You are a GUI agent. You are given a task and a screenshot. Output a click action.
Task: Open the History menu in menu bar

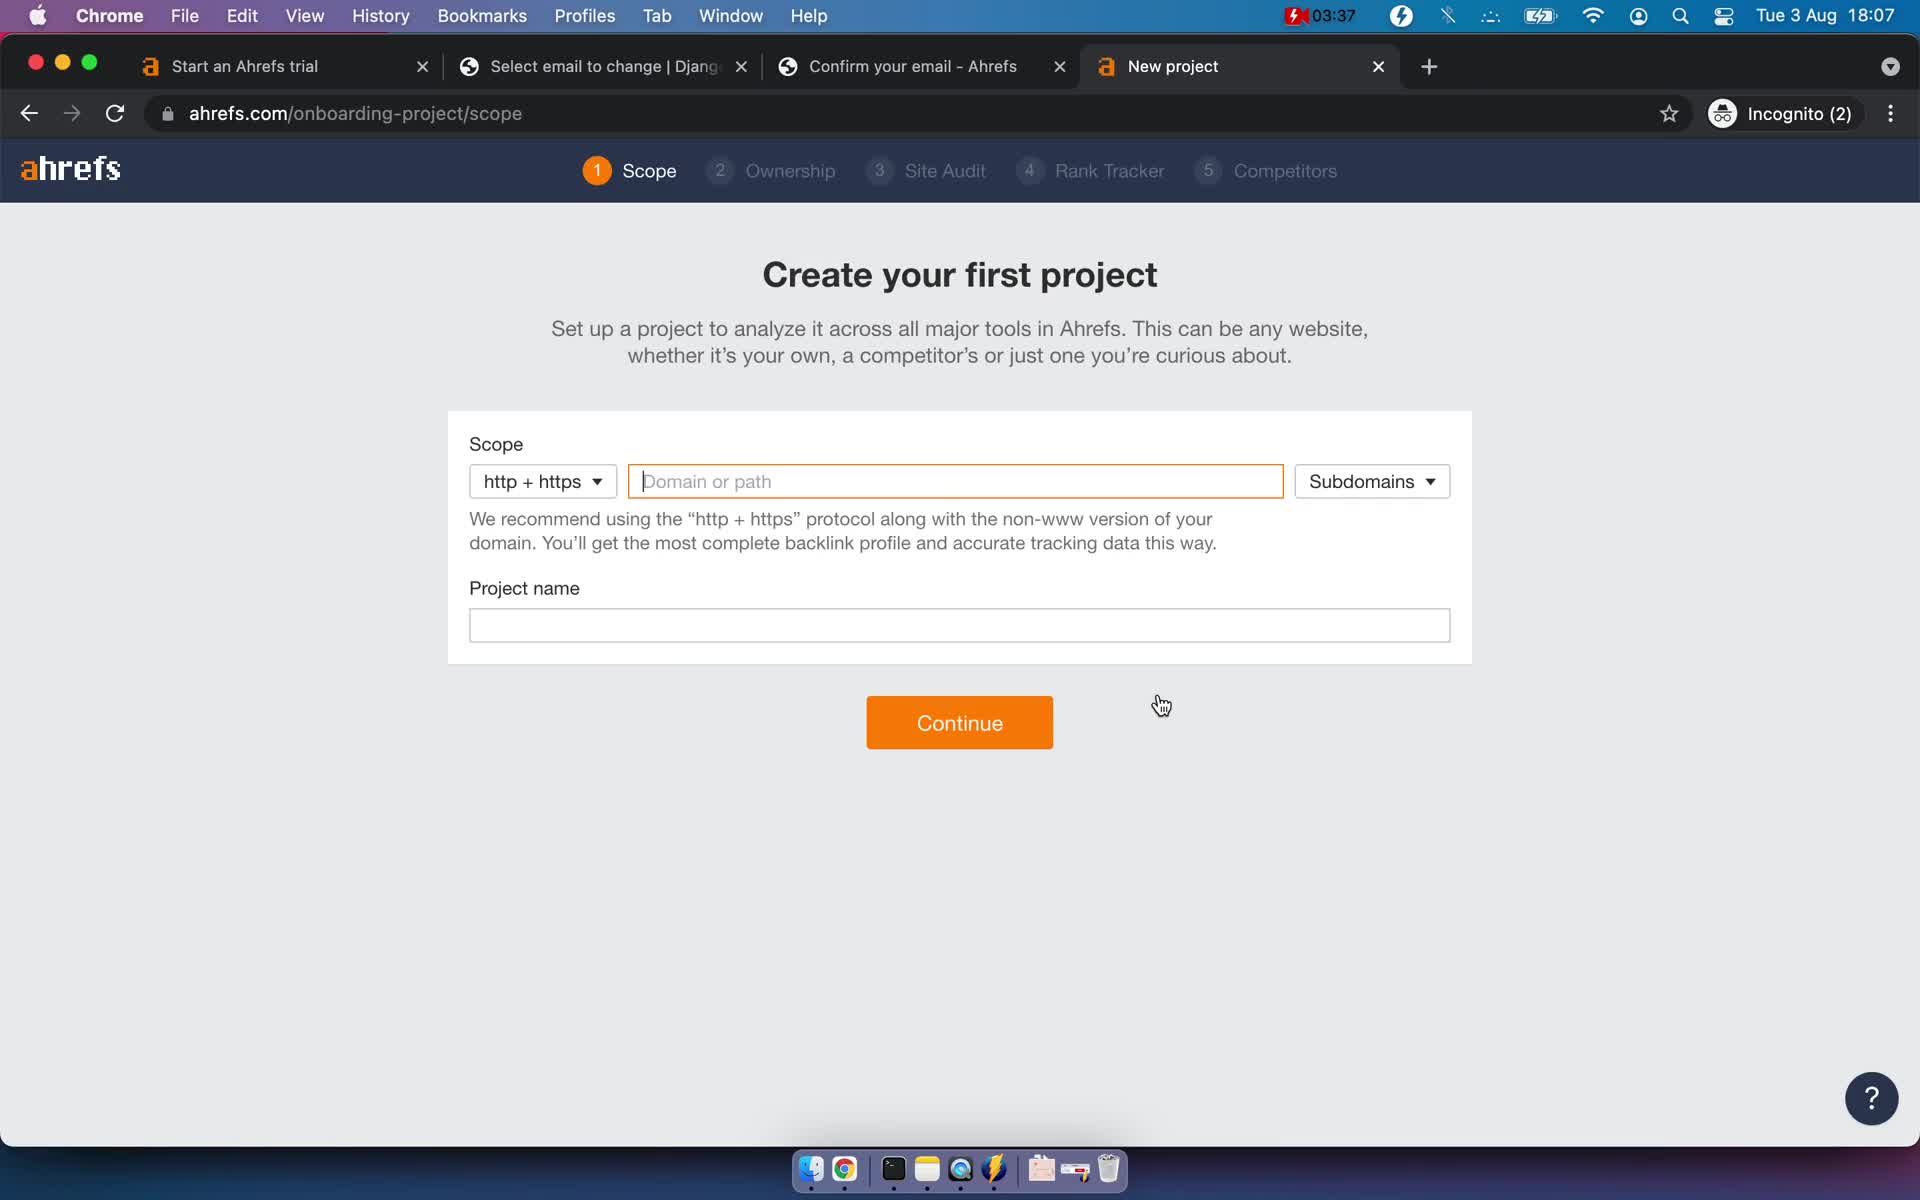click(x=380, y=15)
